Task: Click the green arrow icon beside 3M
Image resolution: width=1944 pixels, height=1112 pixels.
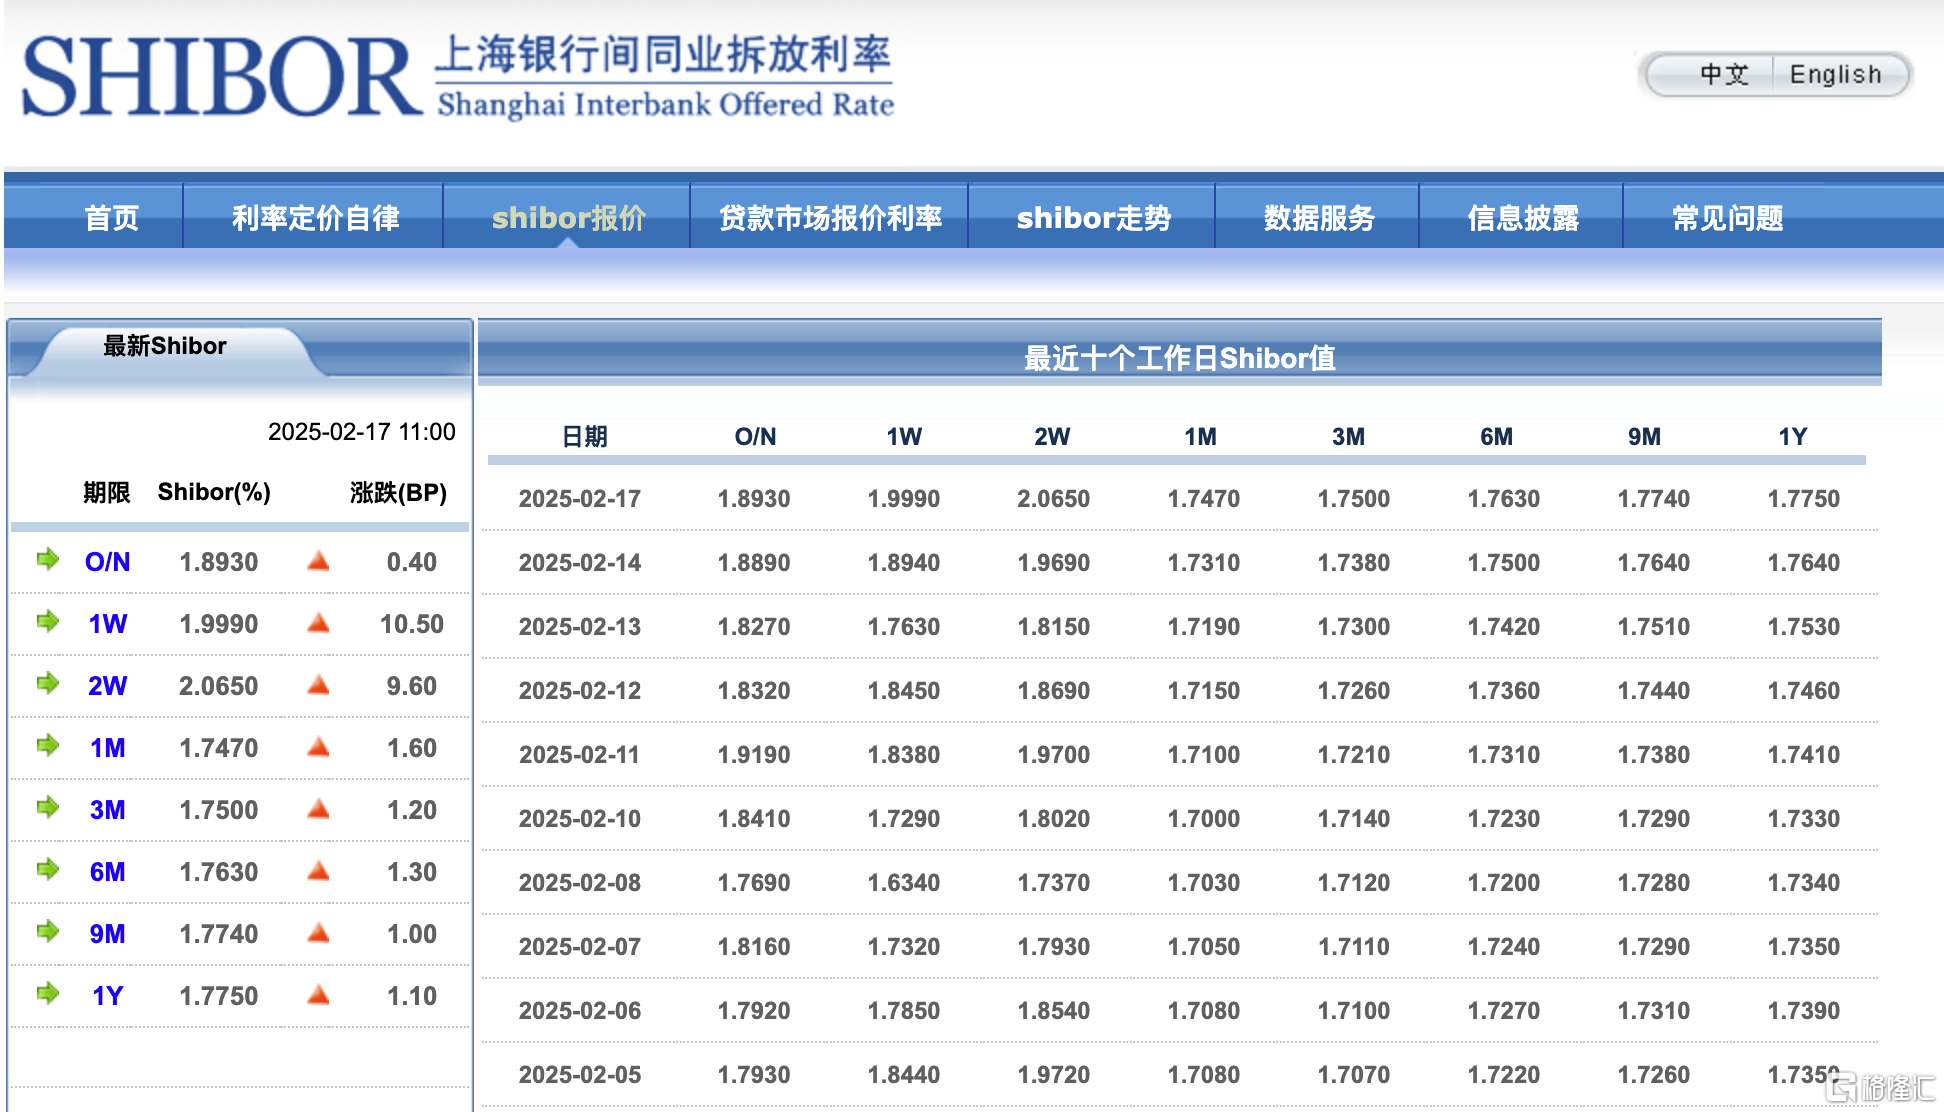Action: tap(48, 807)
